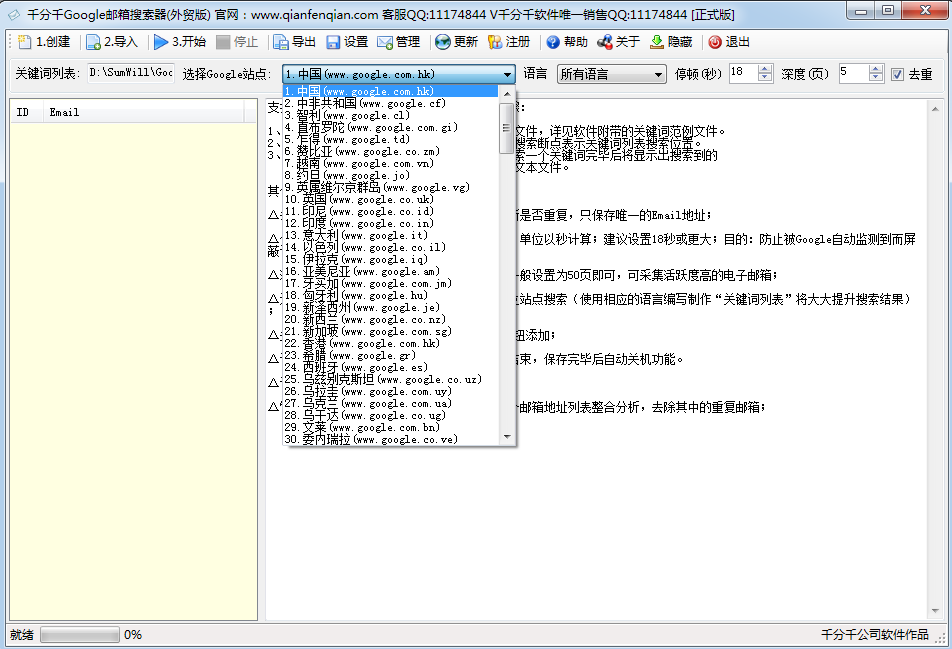Decrease 停顿(秒) value with down arrow

point(765,78)
